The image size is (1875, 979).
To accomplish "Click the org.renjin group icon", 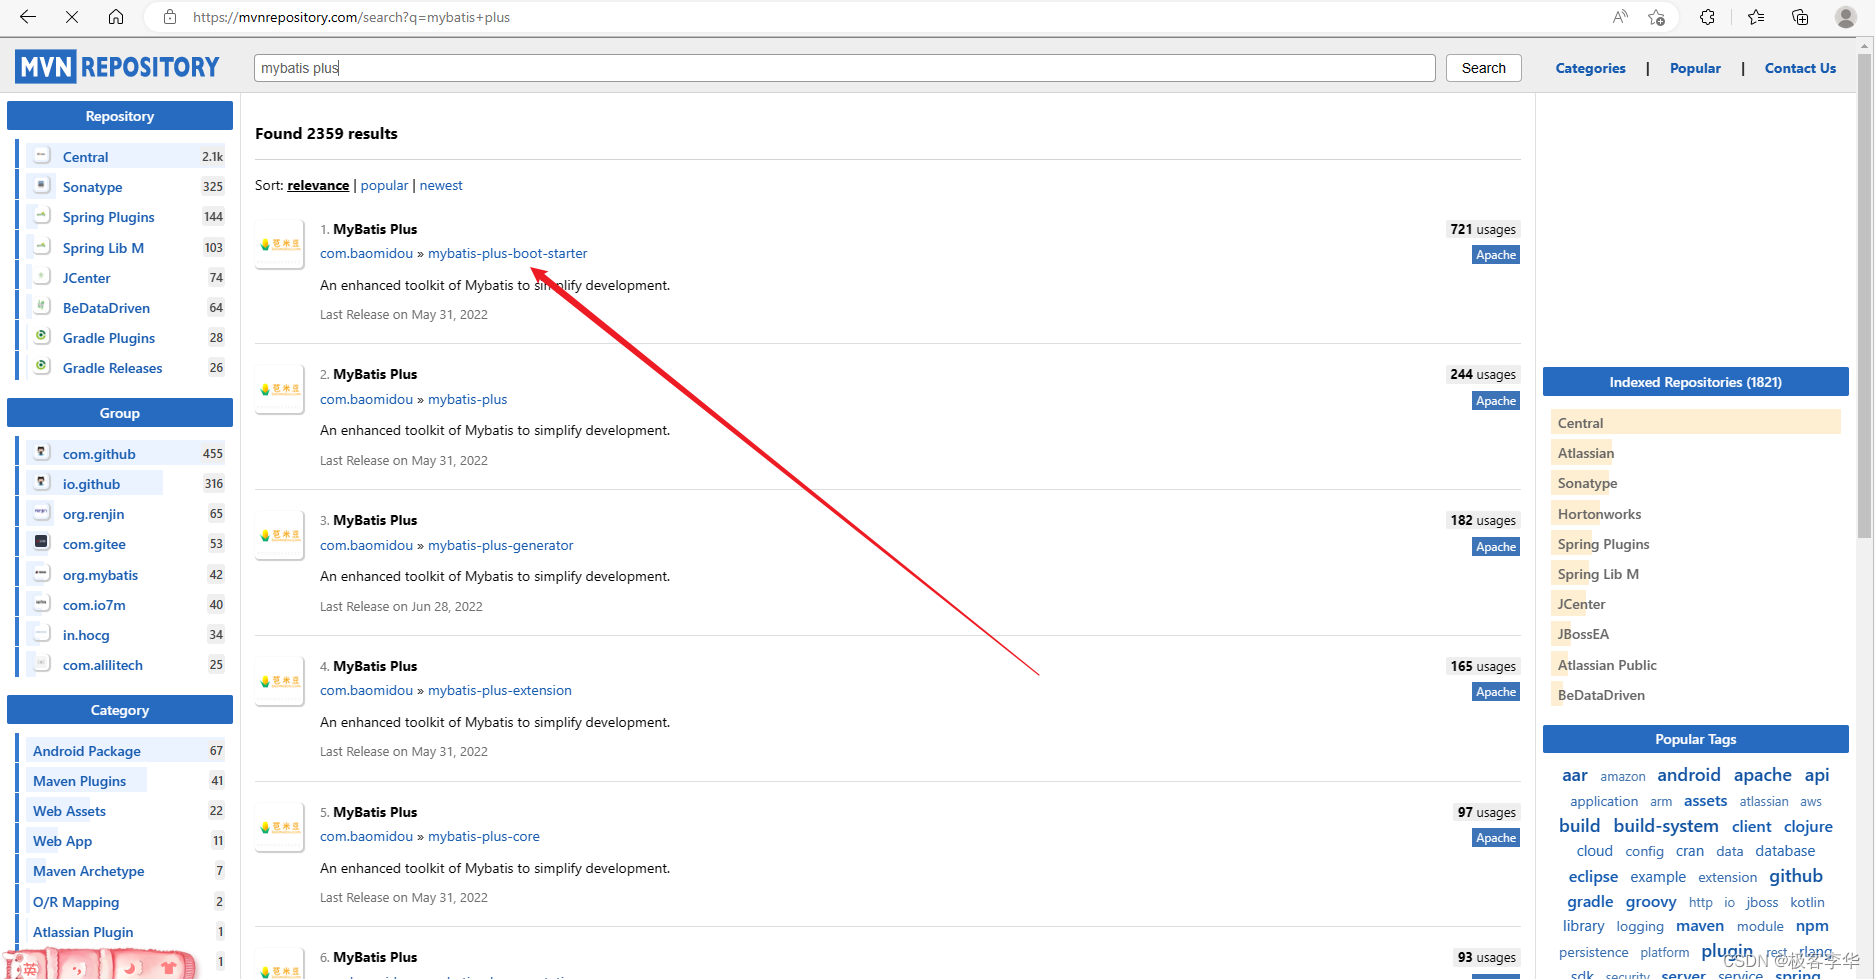I will pyautogui.click(x=42, y=513).
